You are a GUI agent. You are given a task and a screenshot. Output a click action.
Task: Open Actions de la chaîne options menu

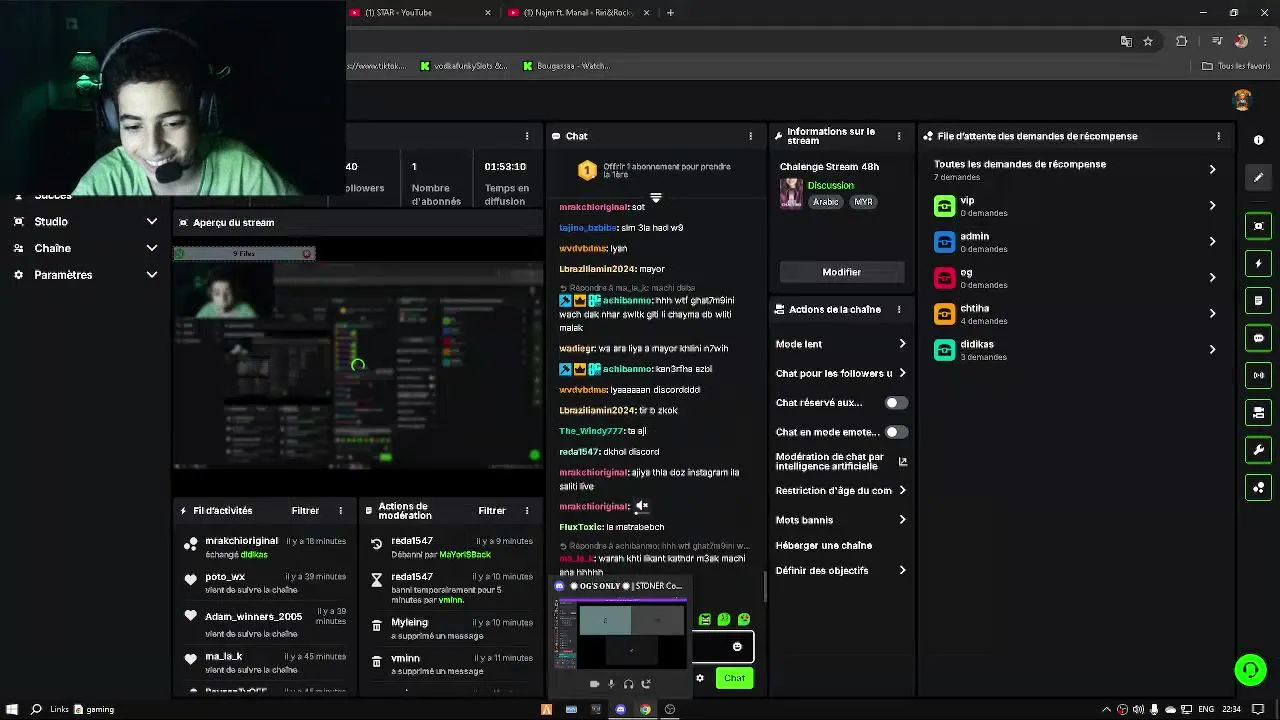(x=898, y=310)
